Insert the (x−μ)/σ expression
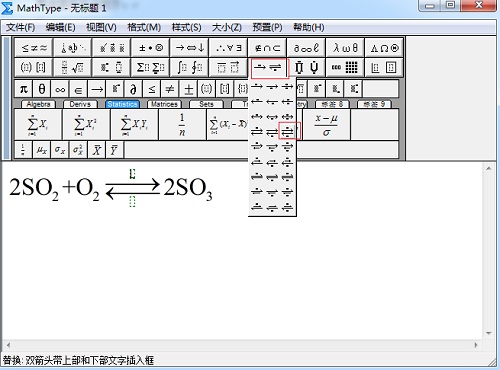The width and height of the screenshot is (500, 370). (326, 125)
